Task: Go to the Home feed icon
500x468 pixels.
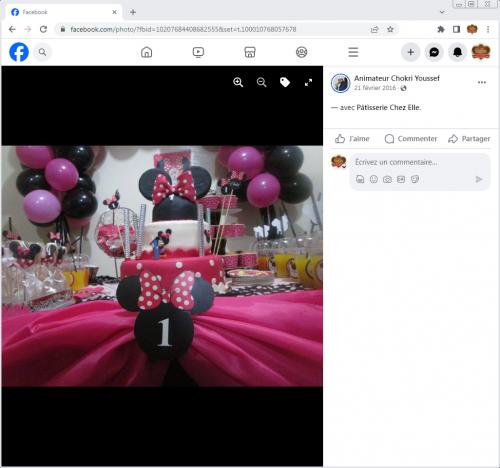Action: pos(146,52)
